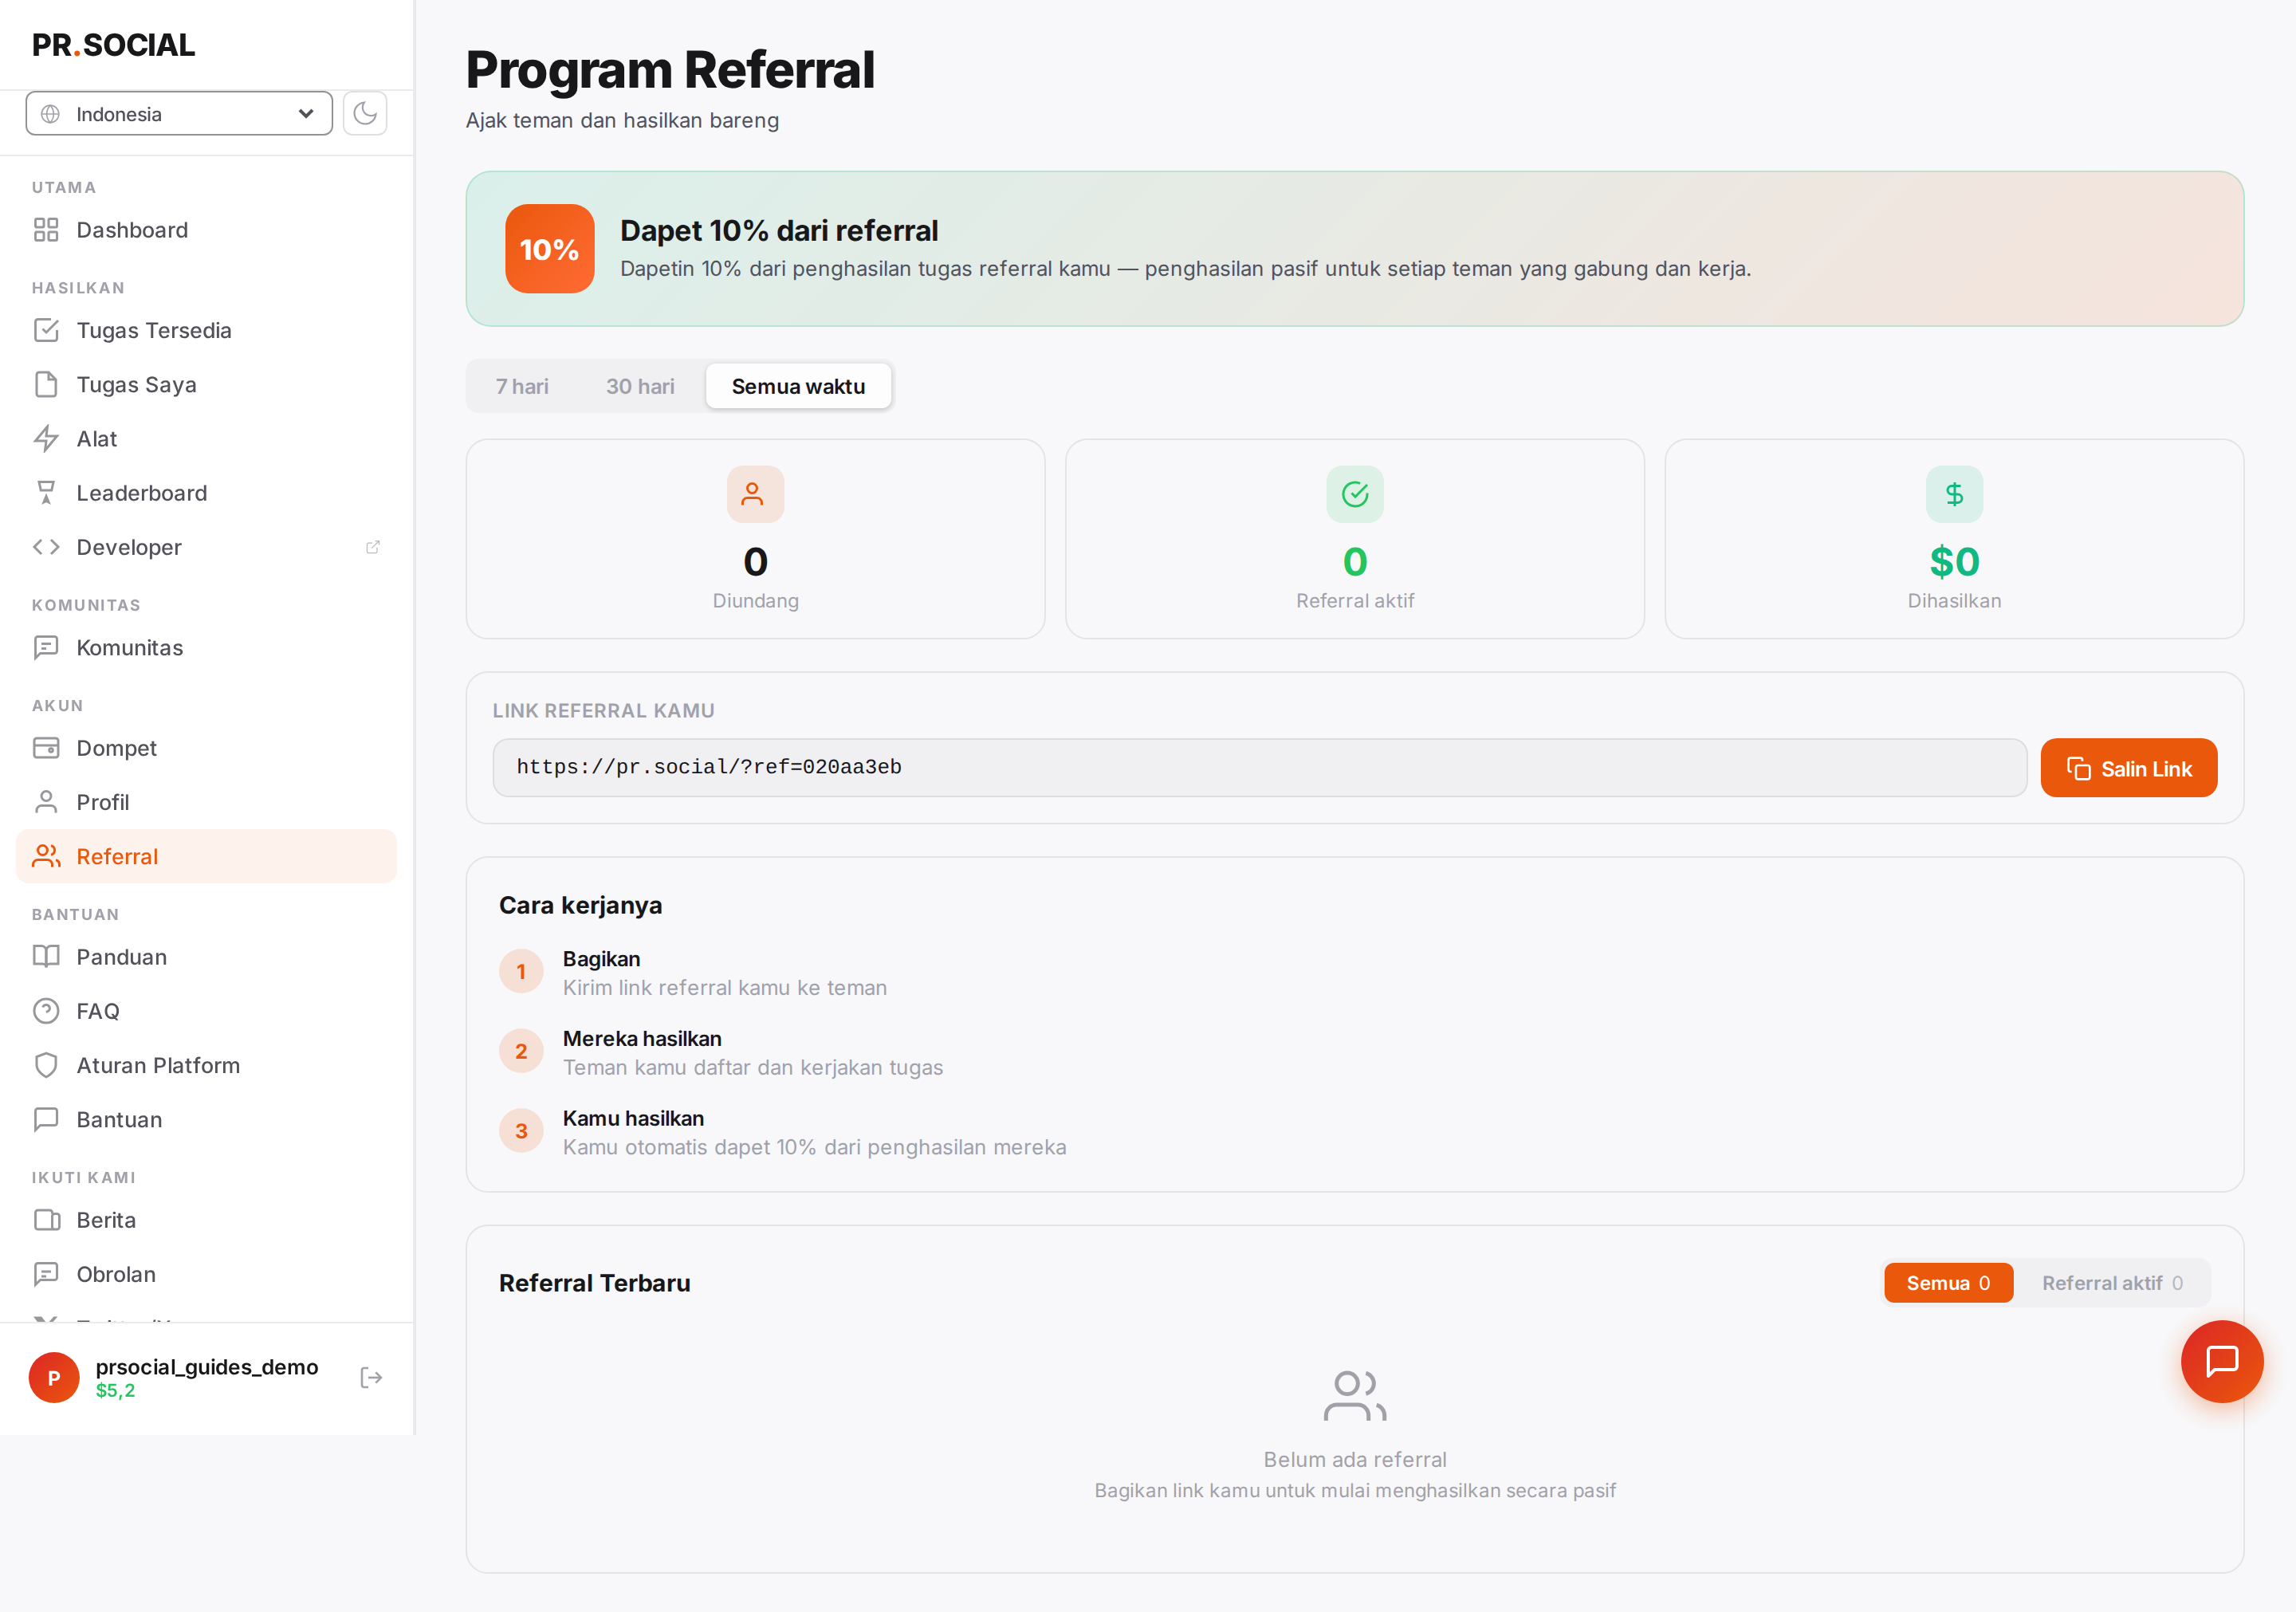Select Referral menu item

tap(207, 856)
